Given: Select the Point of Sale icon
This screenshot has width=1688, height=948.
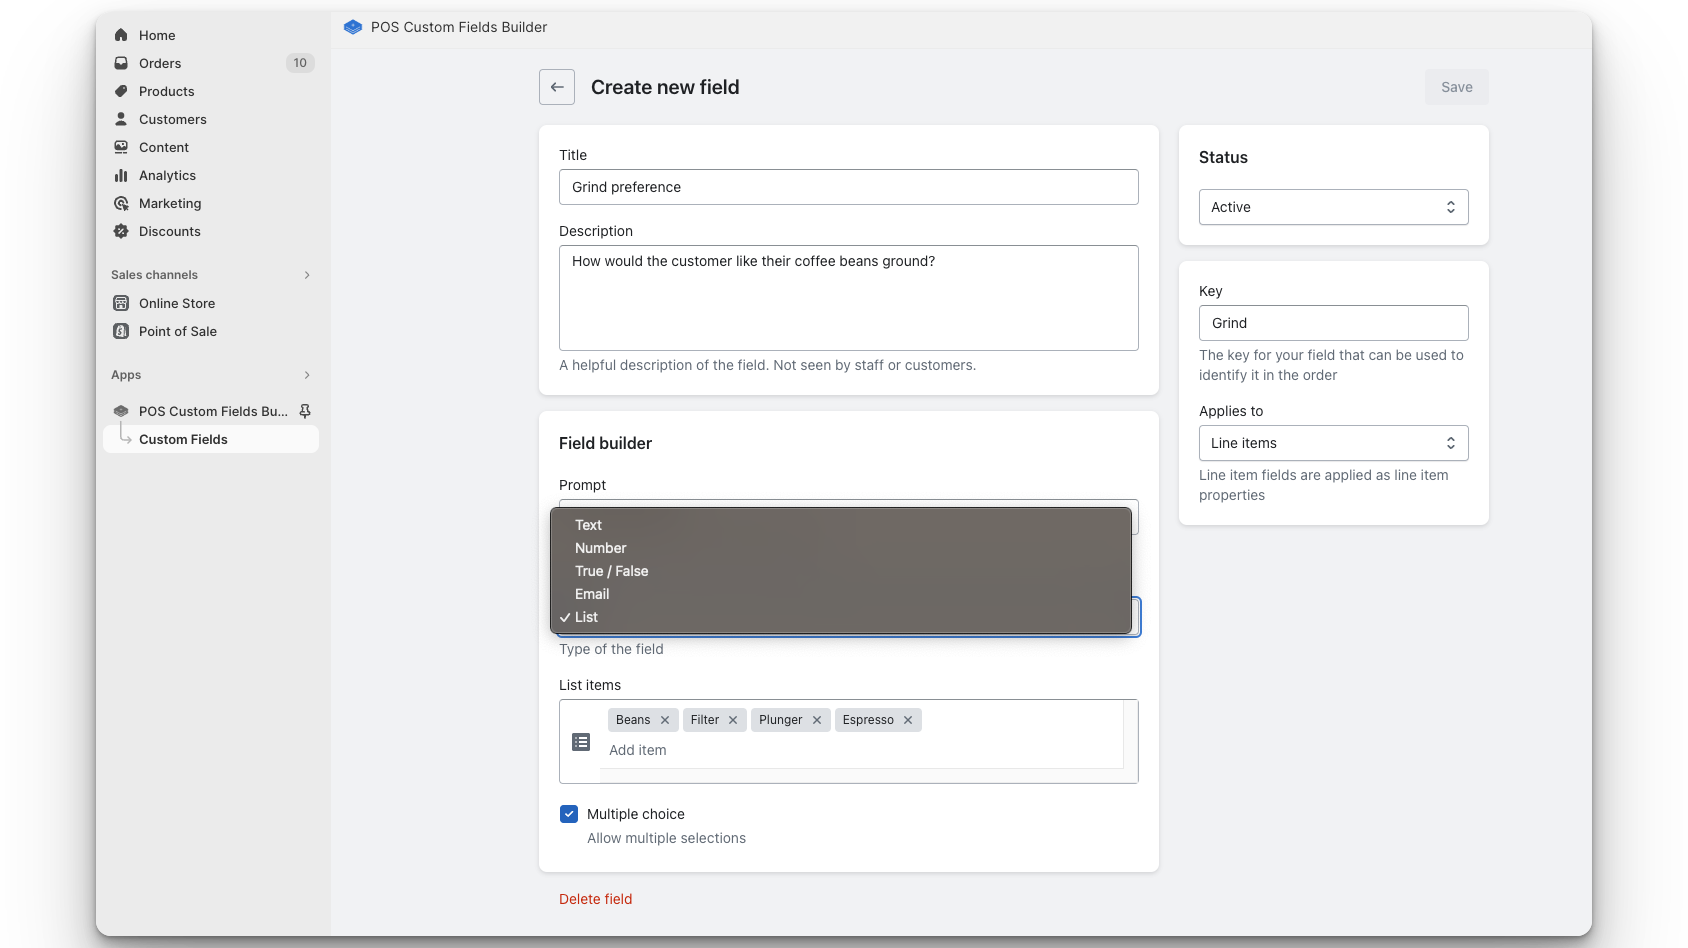Looking at the screenshot, I should tap(121, 331).
